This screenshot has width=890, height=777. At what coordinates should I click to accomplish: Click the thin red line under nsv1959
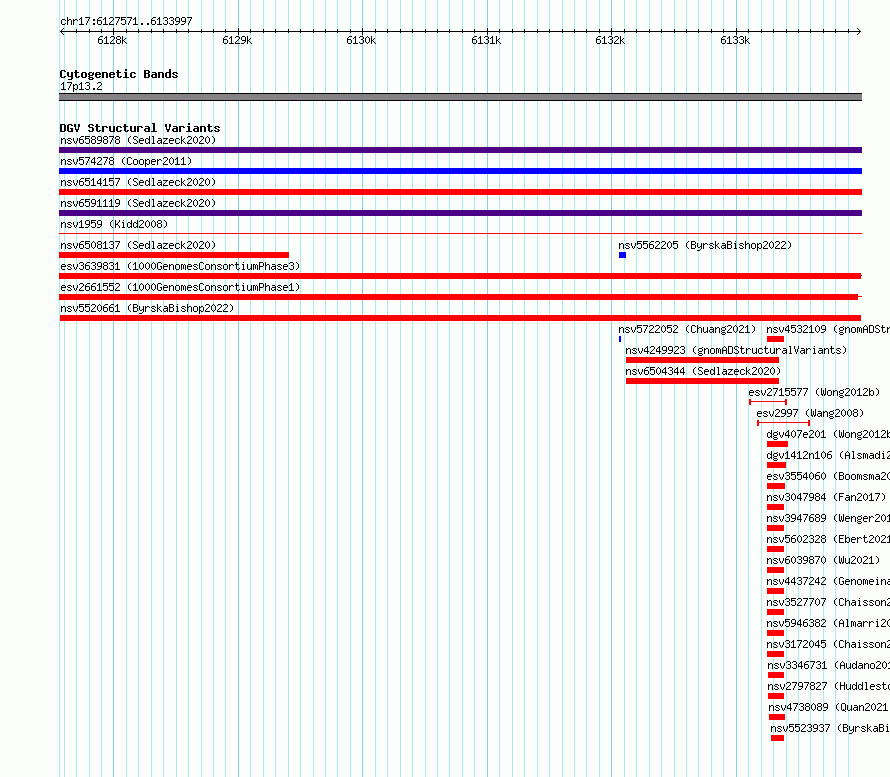[x=460, y=233]
